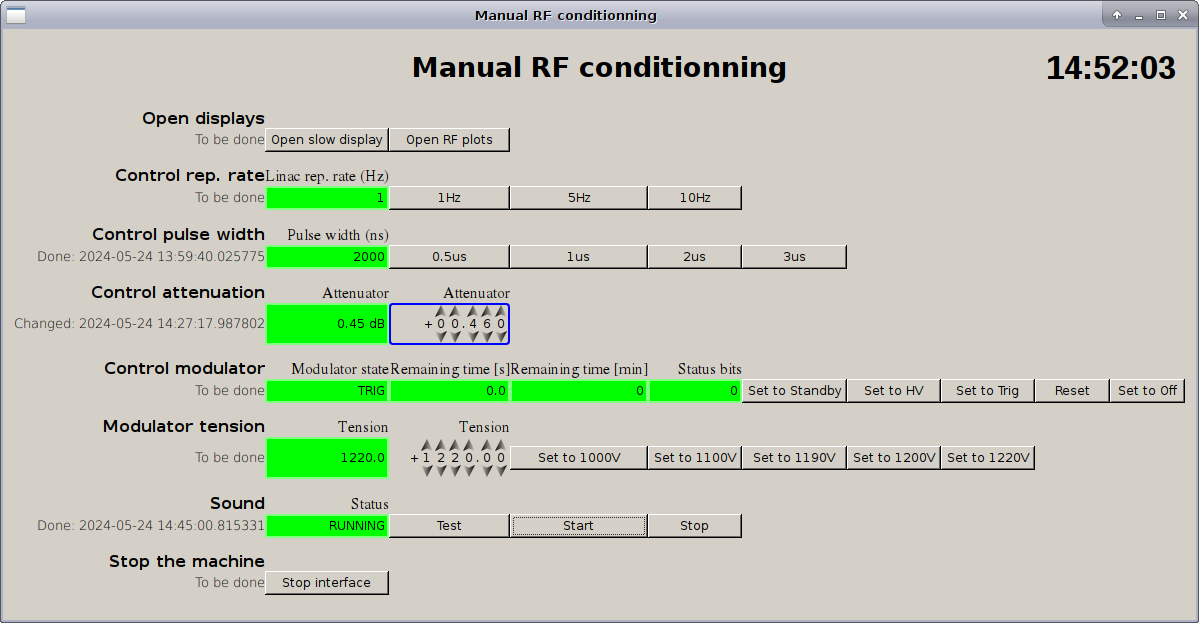Image resolution: width=1199 pixels, height=623 pixels.
Task: Open RF plots
Action: [449, 140]
